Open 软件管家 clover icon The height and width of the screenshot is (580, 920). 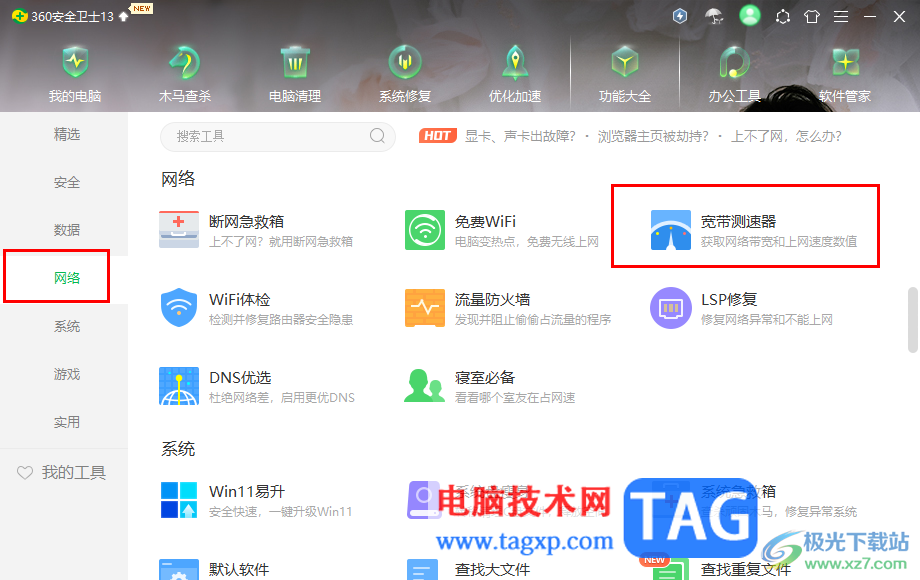[x=845, y=62]
